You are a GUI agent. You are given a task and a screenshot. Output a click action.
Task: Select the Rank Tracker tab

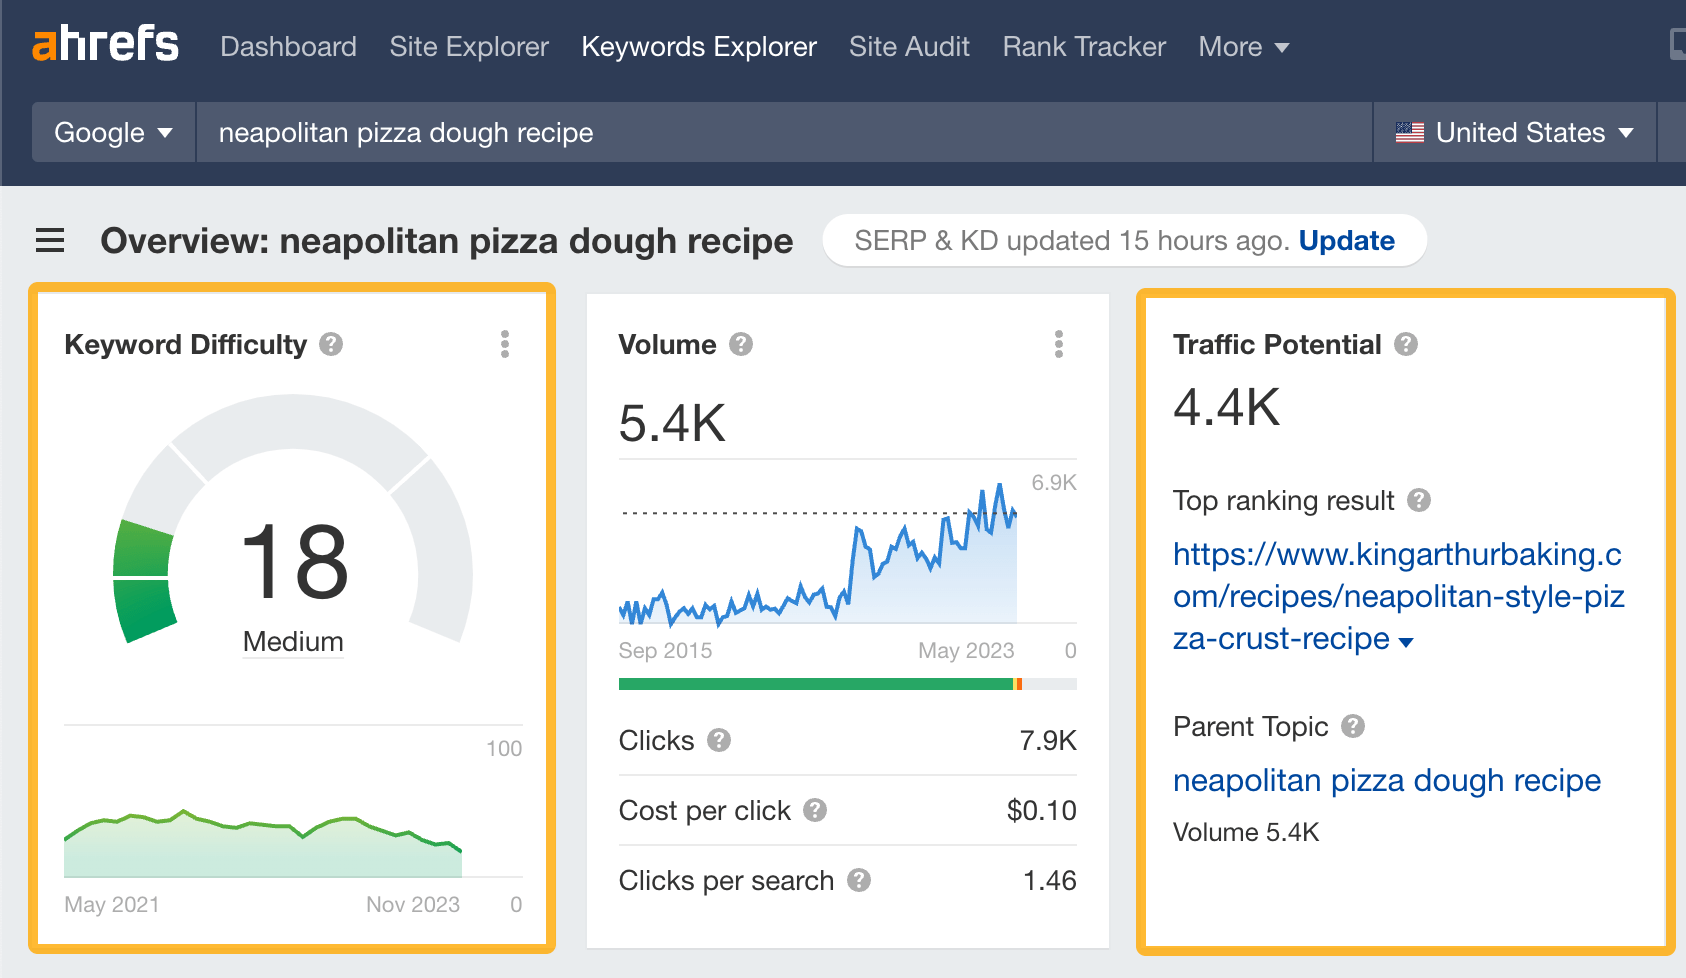tap(1083, 46)
